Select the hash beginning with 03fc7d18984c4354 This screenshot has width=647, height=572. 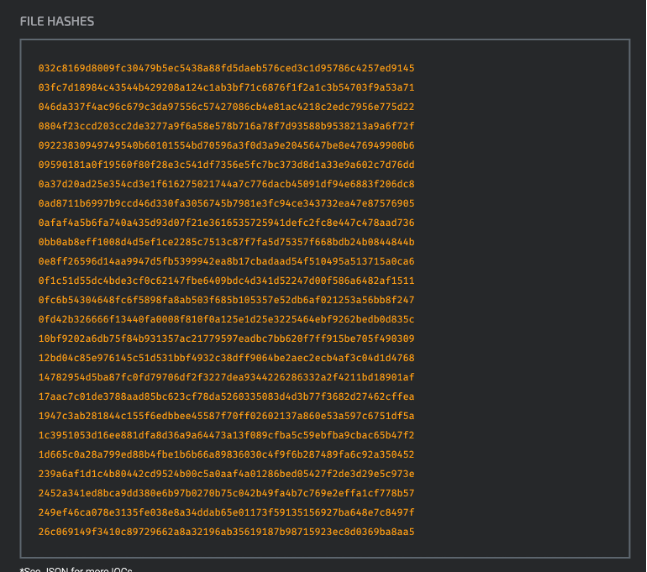coord(226,87)
